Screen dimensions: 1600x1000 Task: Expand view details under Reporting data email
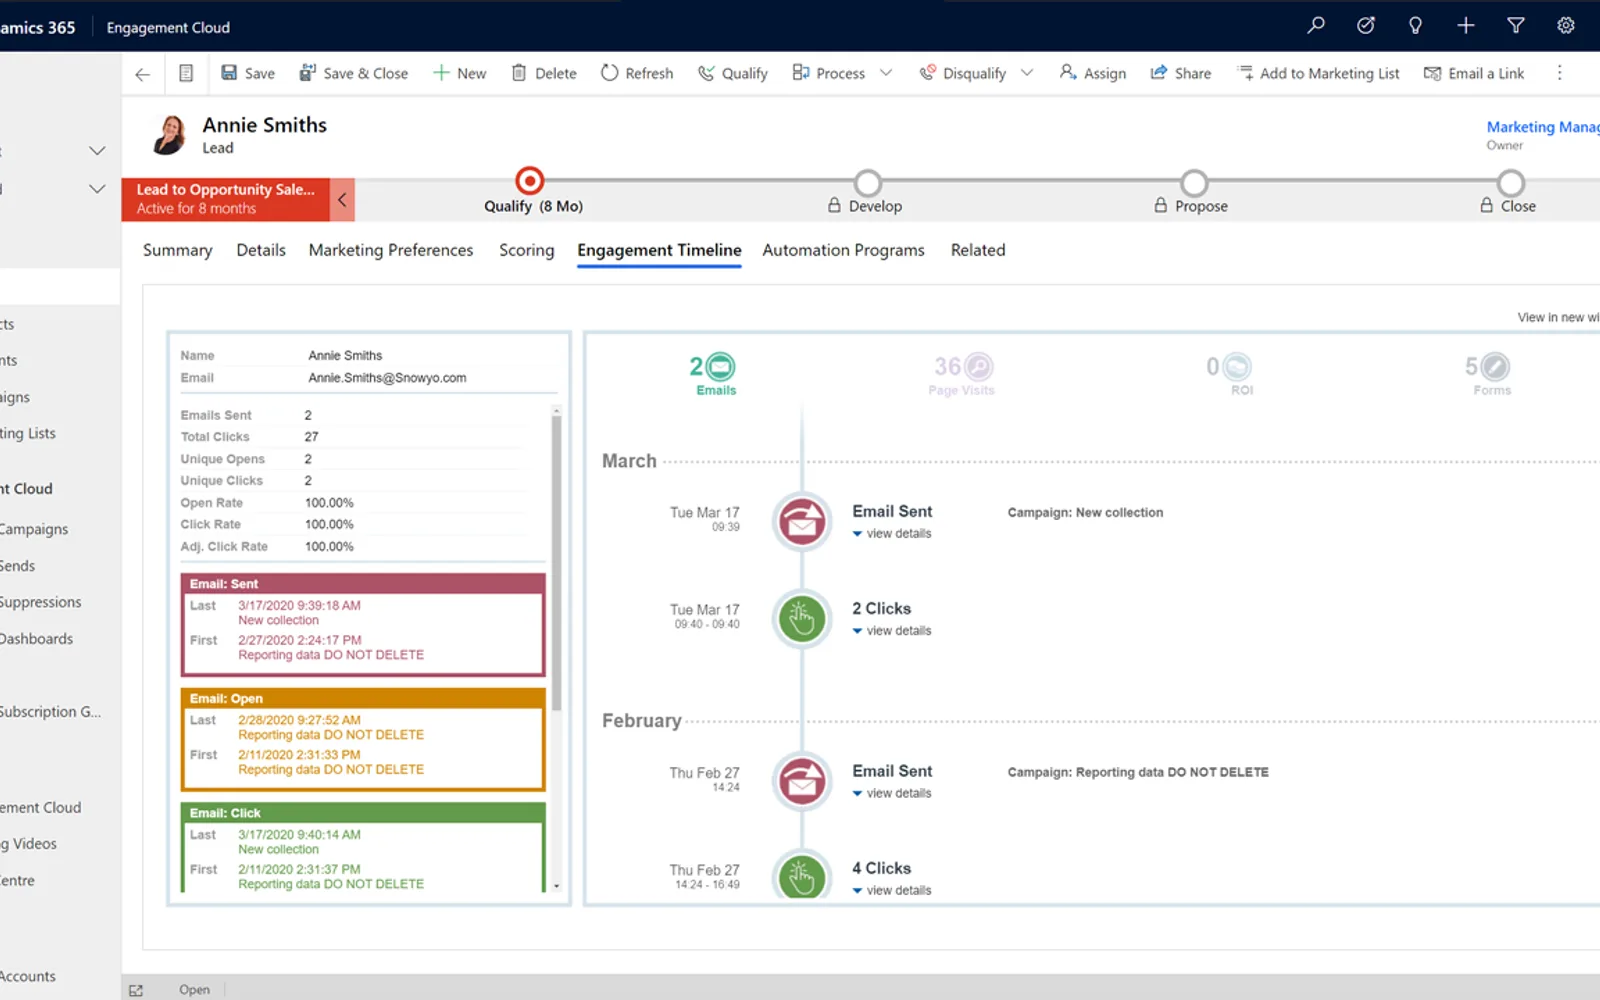pos(892,793)
